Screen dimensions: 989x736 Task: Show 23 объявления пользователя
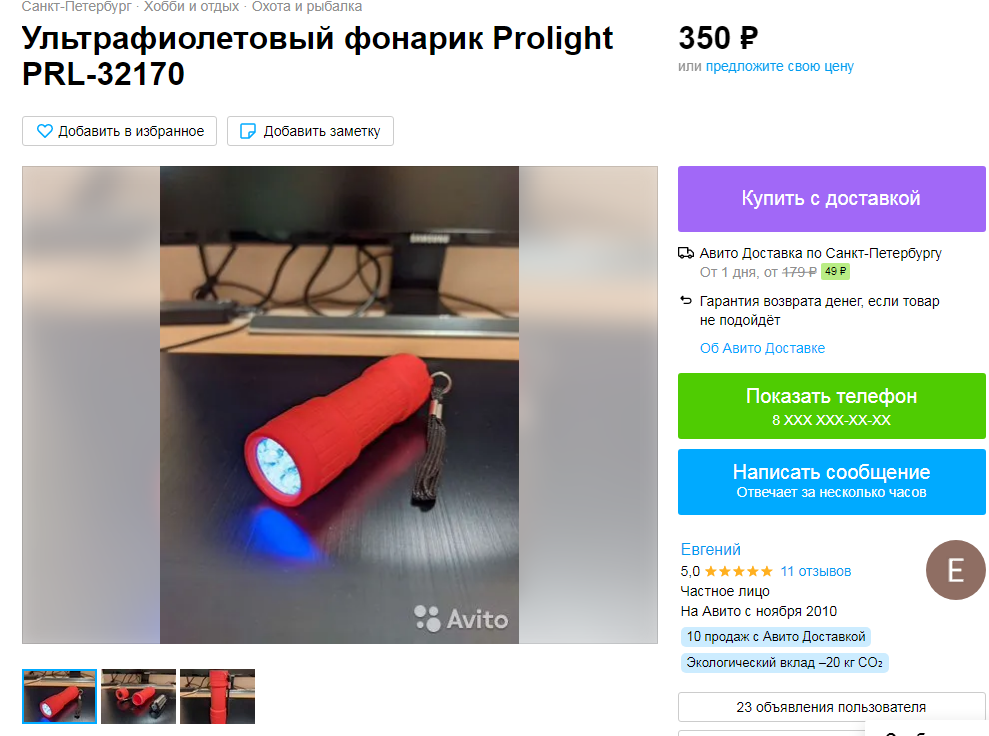point(831,707)
